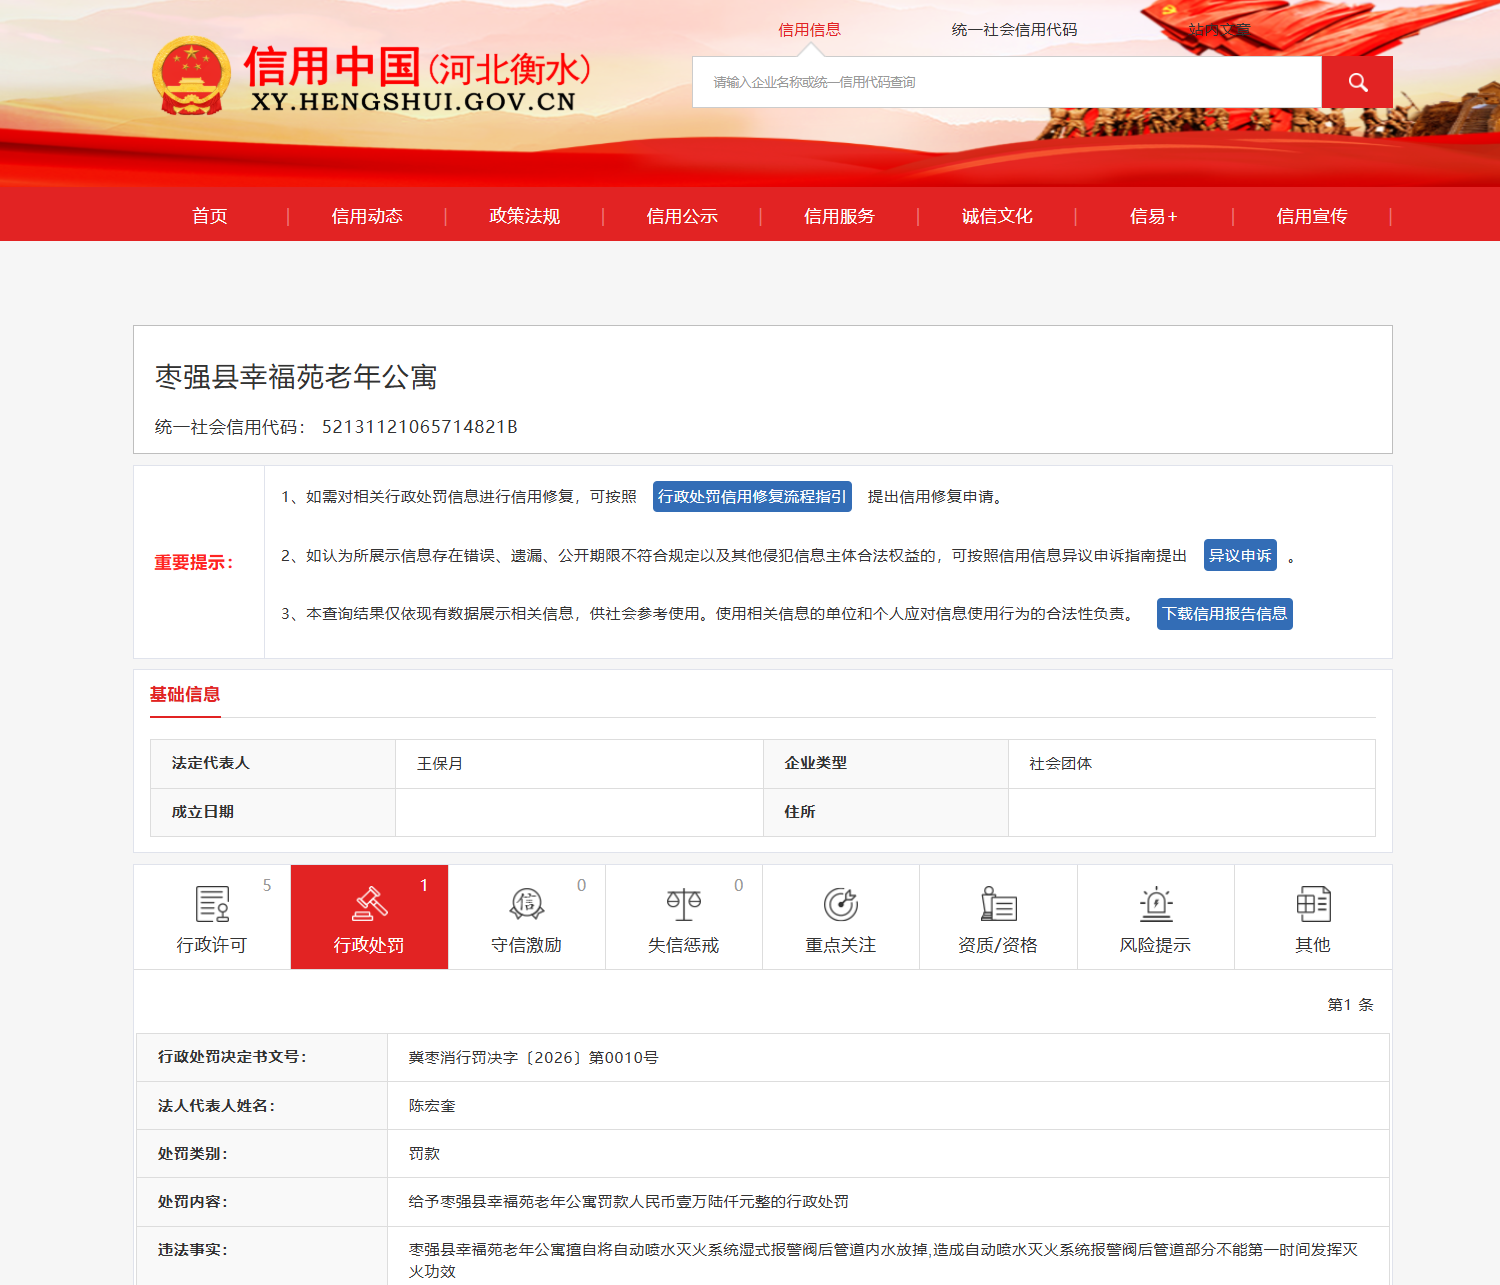Open 信用服务 in the navigation bar
The width and height of the screenshot is (1500, 1285).
click(839, 216)
